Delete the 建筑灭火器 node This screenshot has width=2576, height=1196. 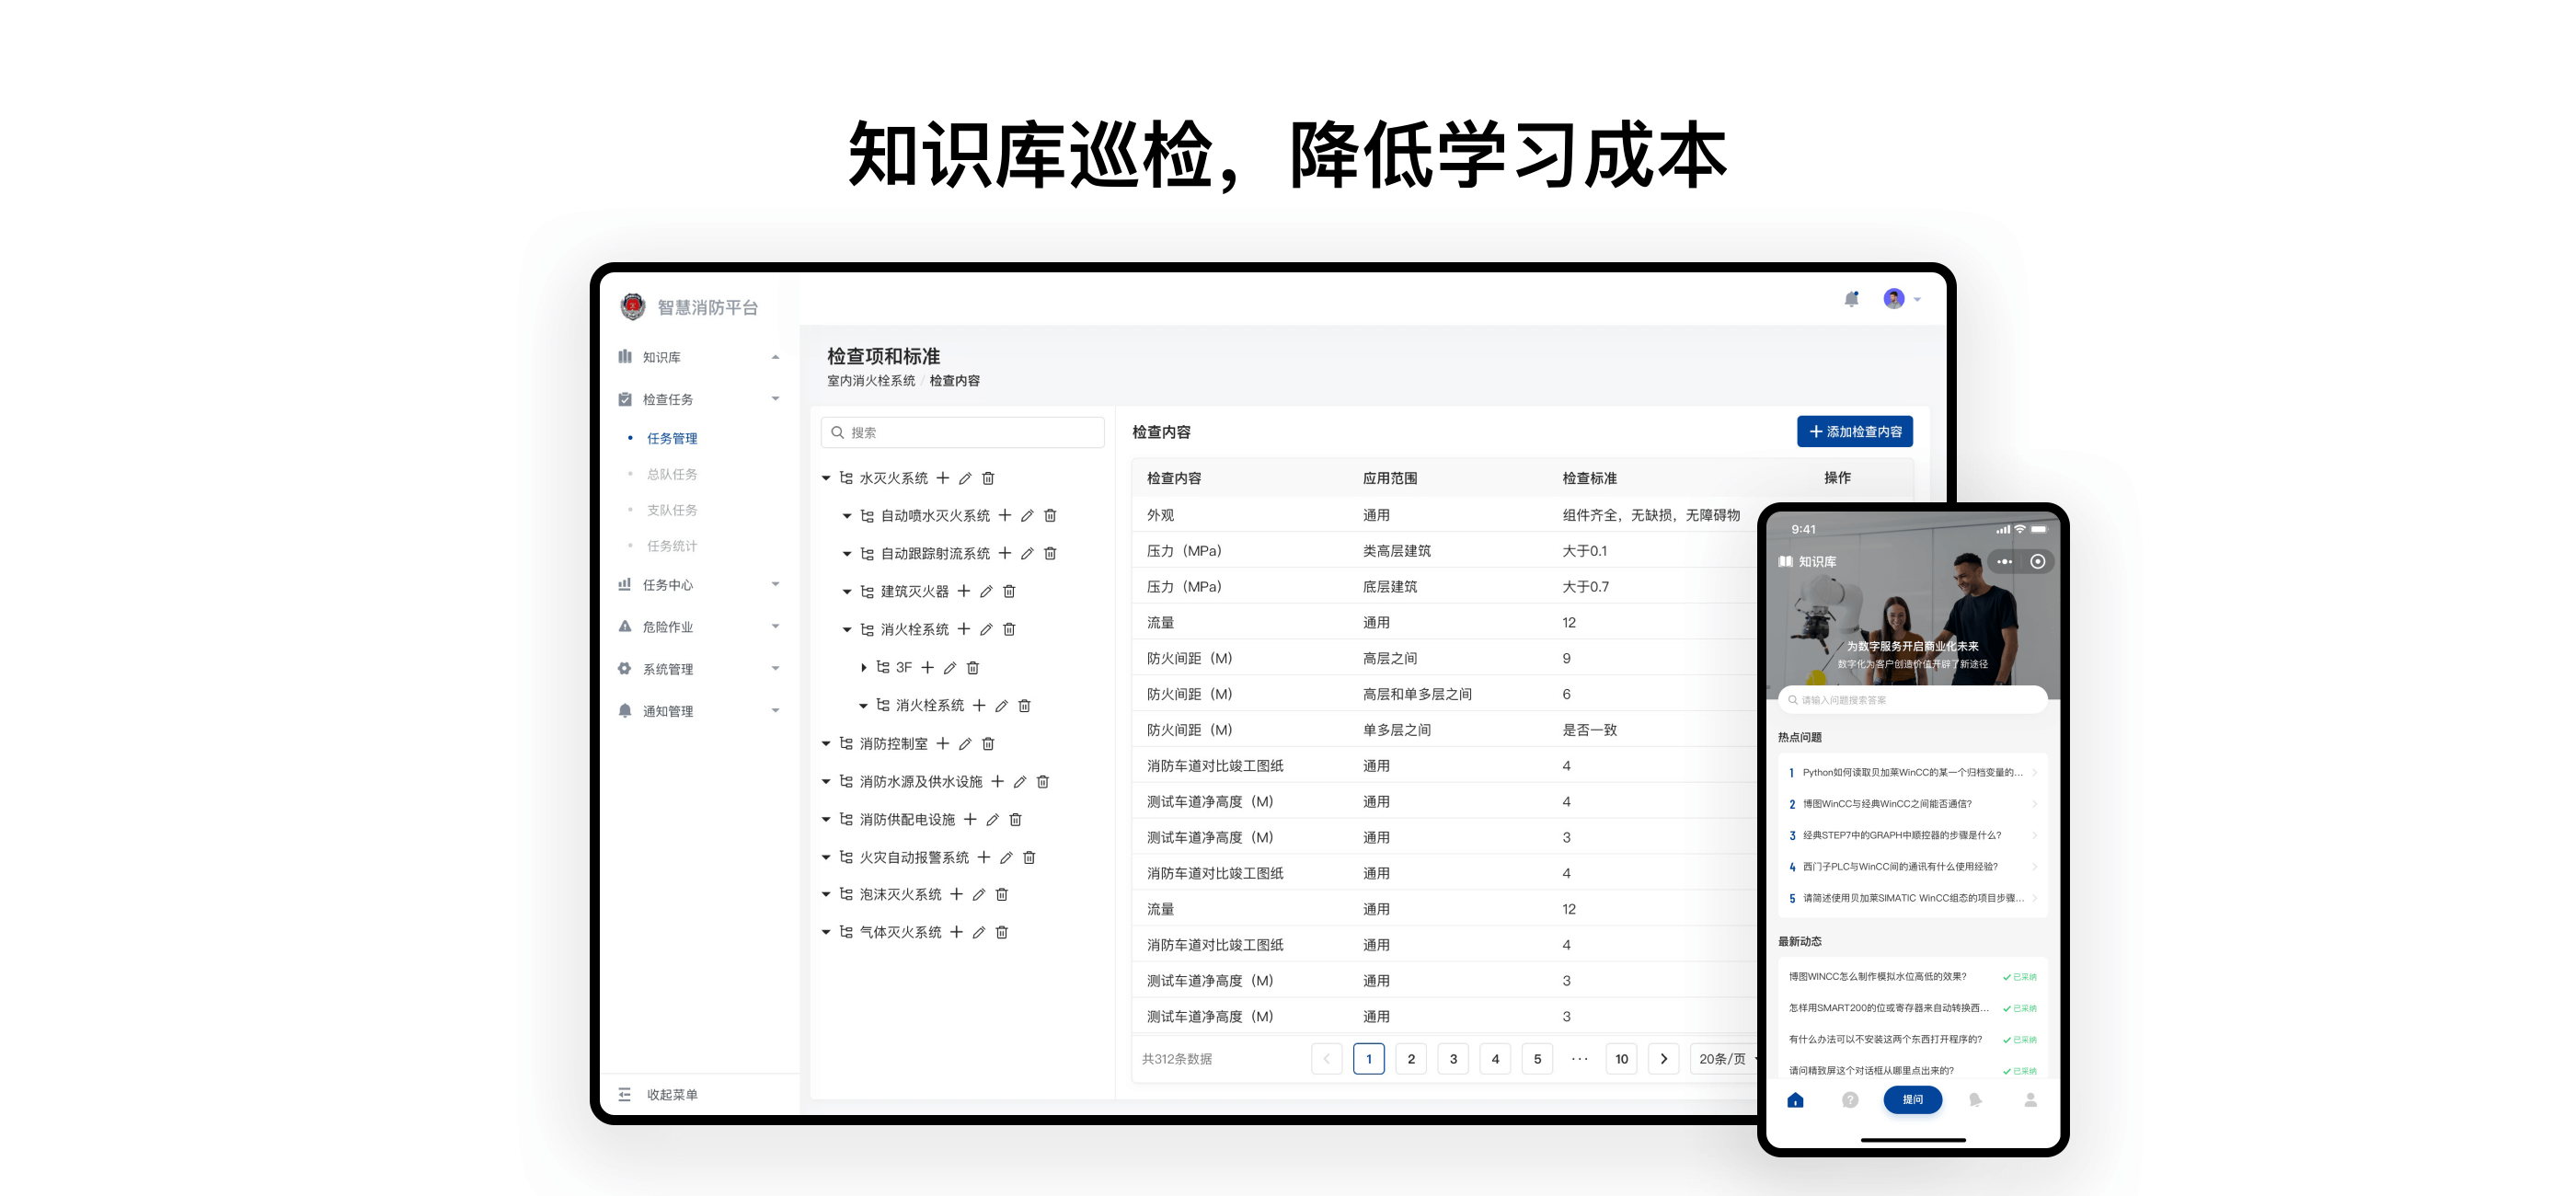[1009, 592]
